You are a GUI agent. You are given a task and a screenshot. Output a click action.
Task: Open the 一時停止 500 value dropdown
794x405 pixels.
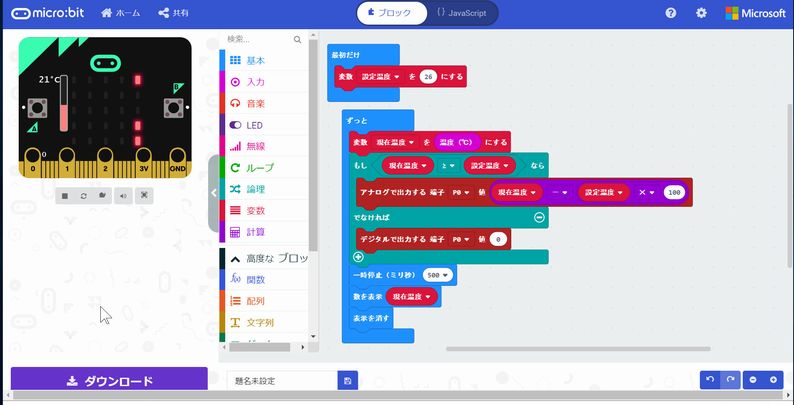pos(439,274)
